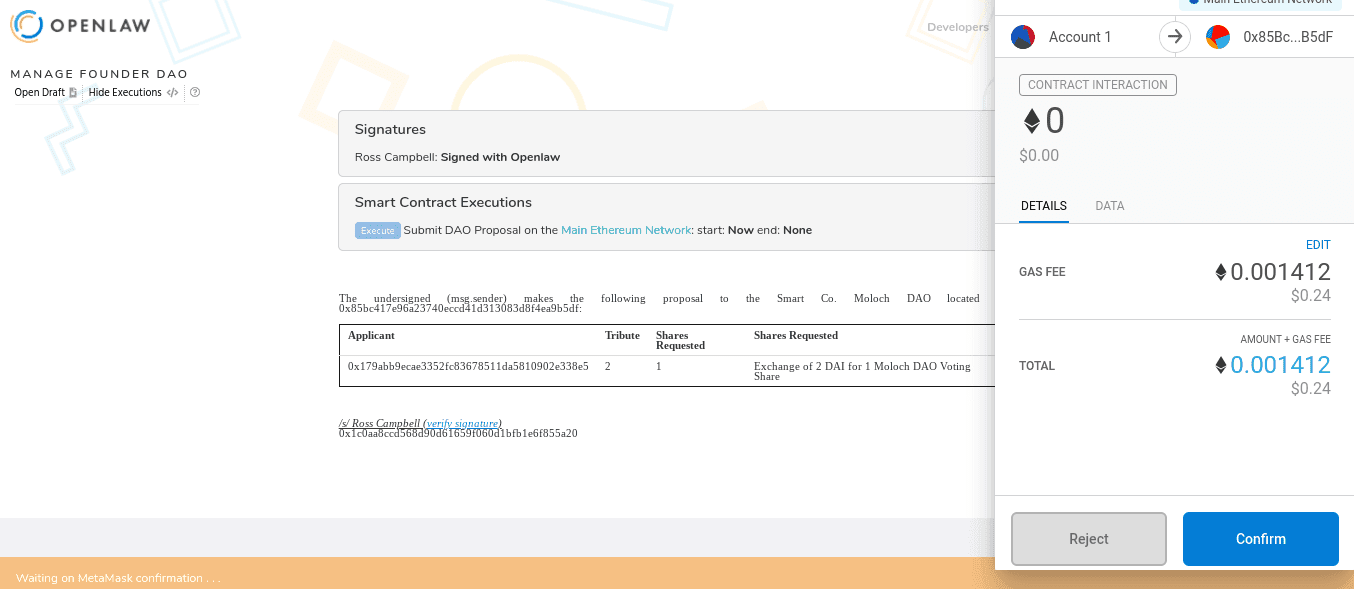The width and height of the screenshot is (1354, 589).
Task: Click applicant address 0x179abb9ecae3352fc...
Action: (x=468, y=366)
